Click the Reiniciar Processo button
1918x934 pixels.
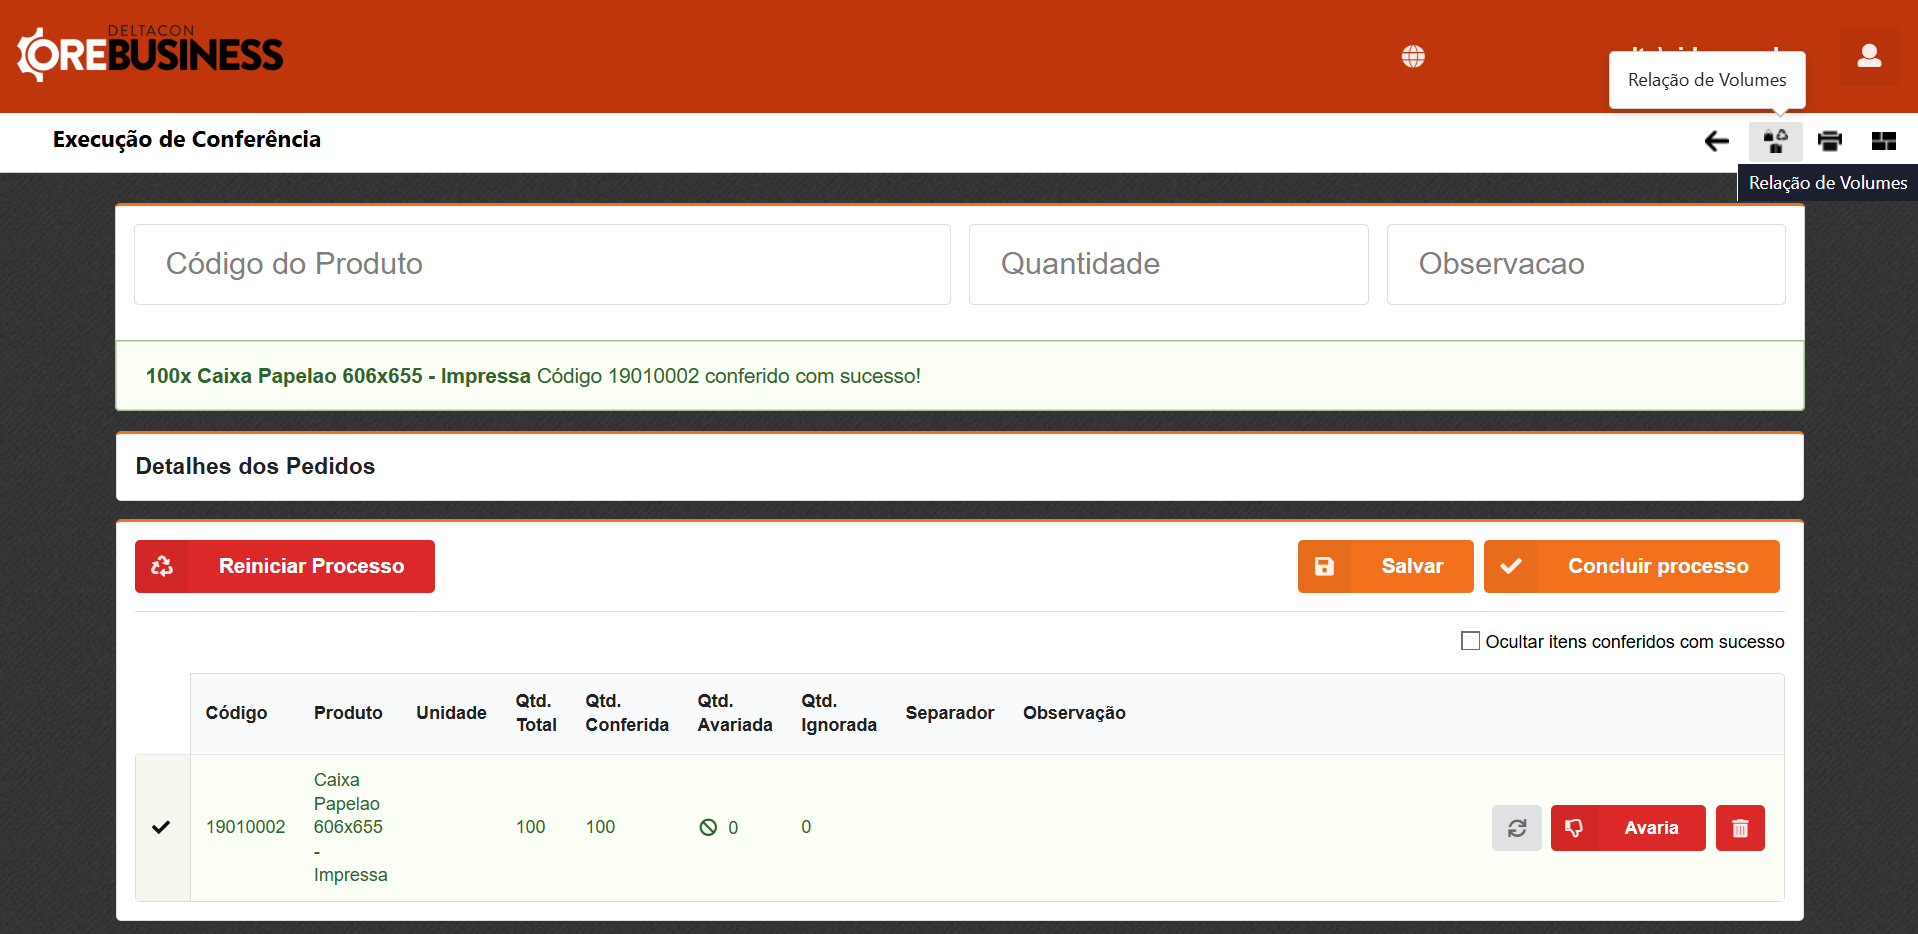(x=285, y=566)
